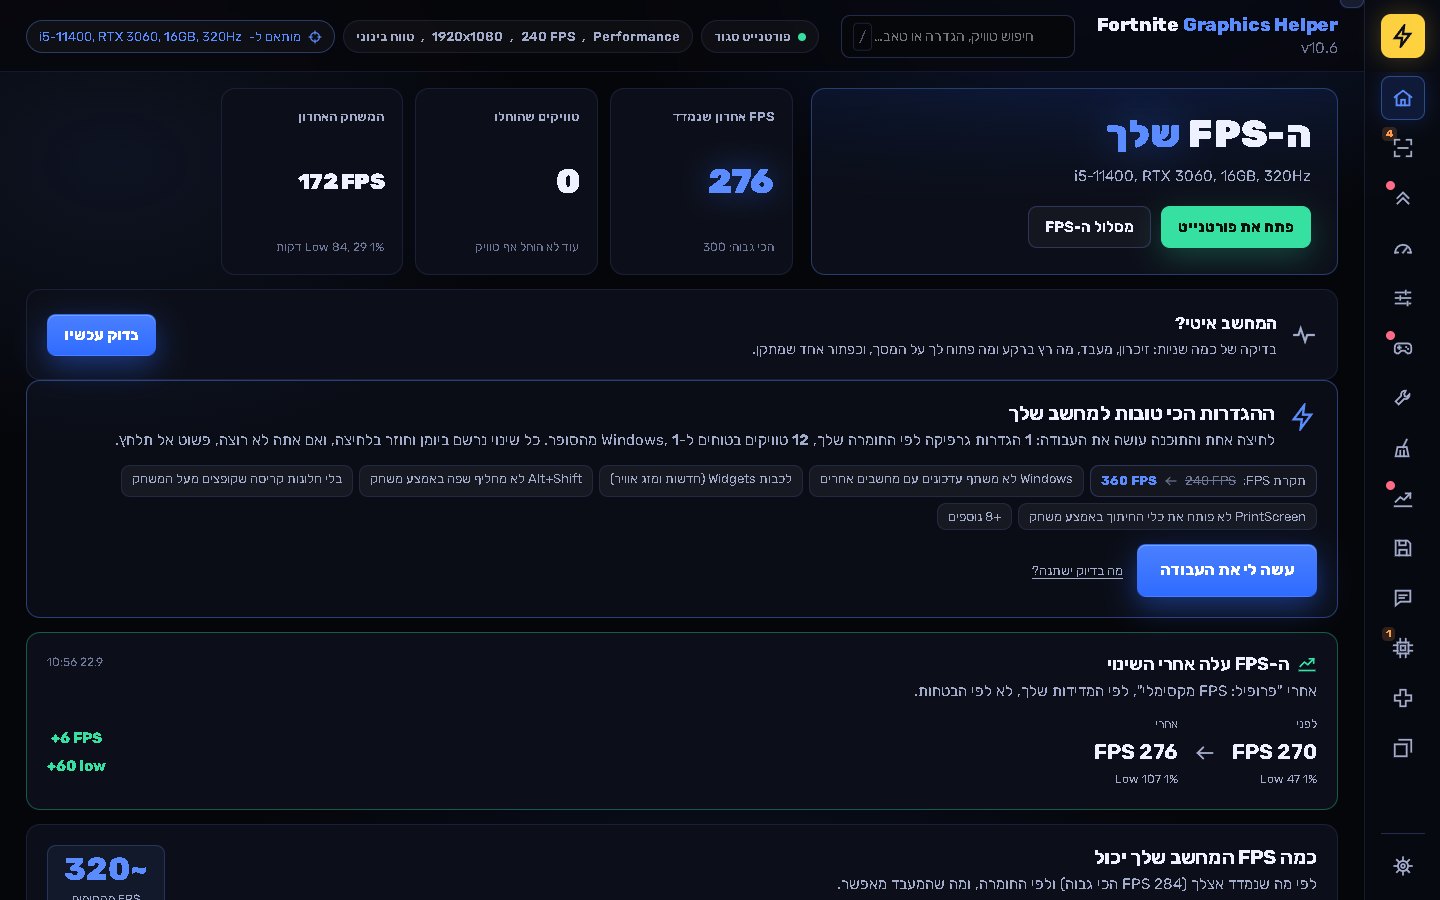Open the double chevron up boost icon
Image resolution: width=1440 pixels, height=900 pixels.
(x=1403, y=198)
